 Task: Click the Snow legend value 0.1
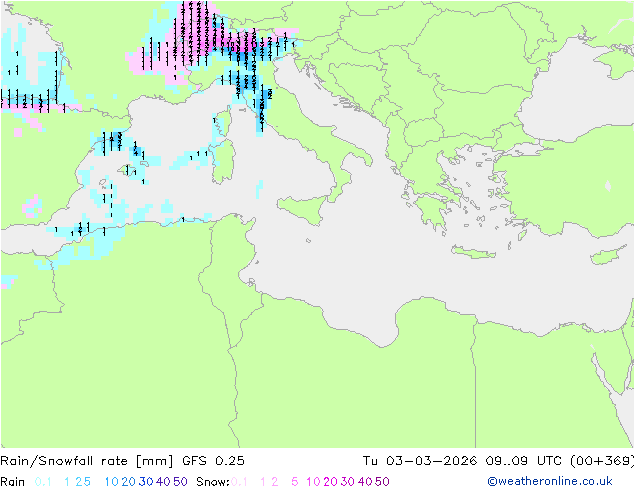(239, 482)
